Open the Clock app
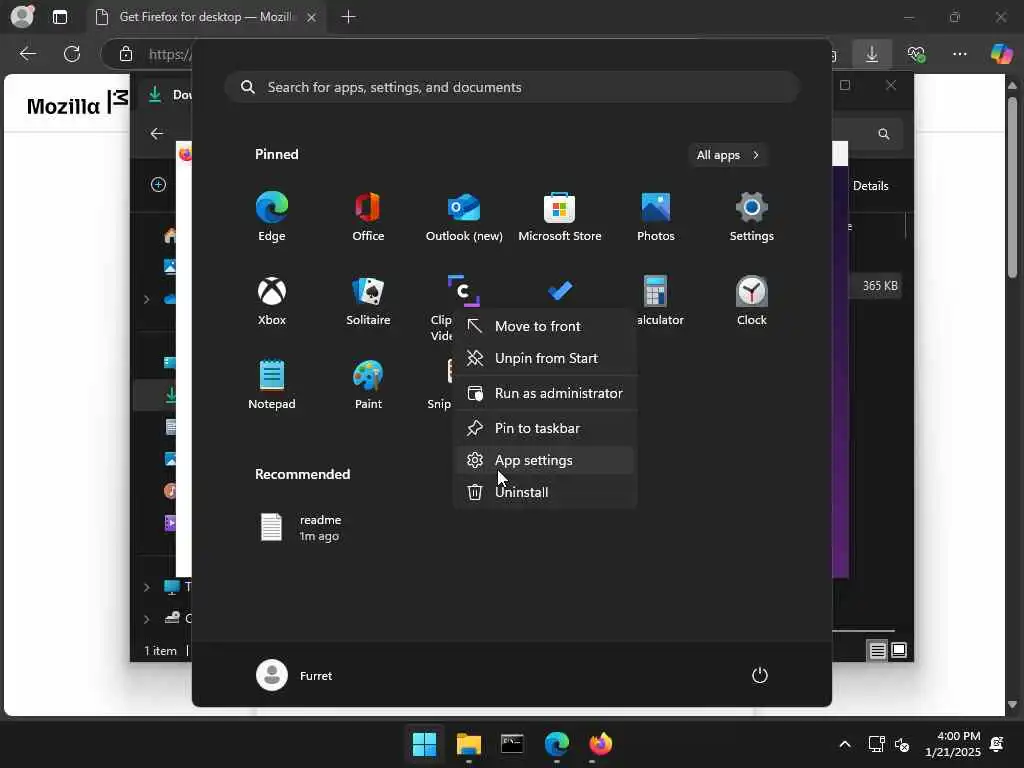This screenshot has width=1024, height=768. pos(752,300)
